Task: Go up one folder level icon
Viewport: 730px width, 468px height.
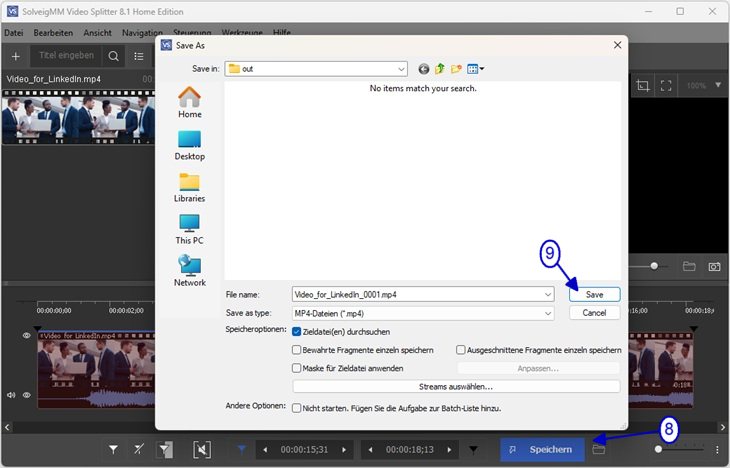Action: click(x=439, y=69)
